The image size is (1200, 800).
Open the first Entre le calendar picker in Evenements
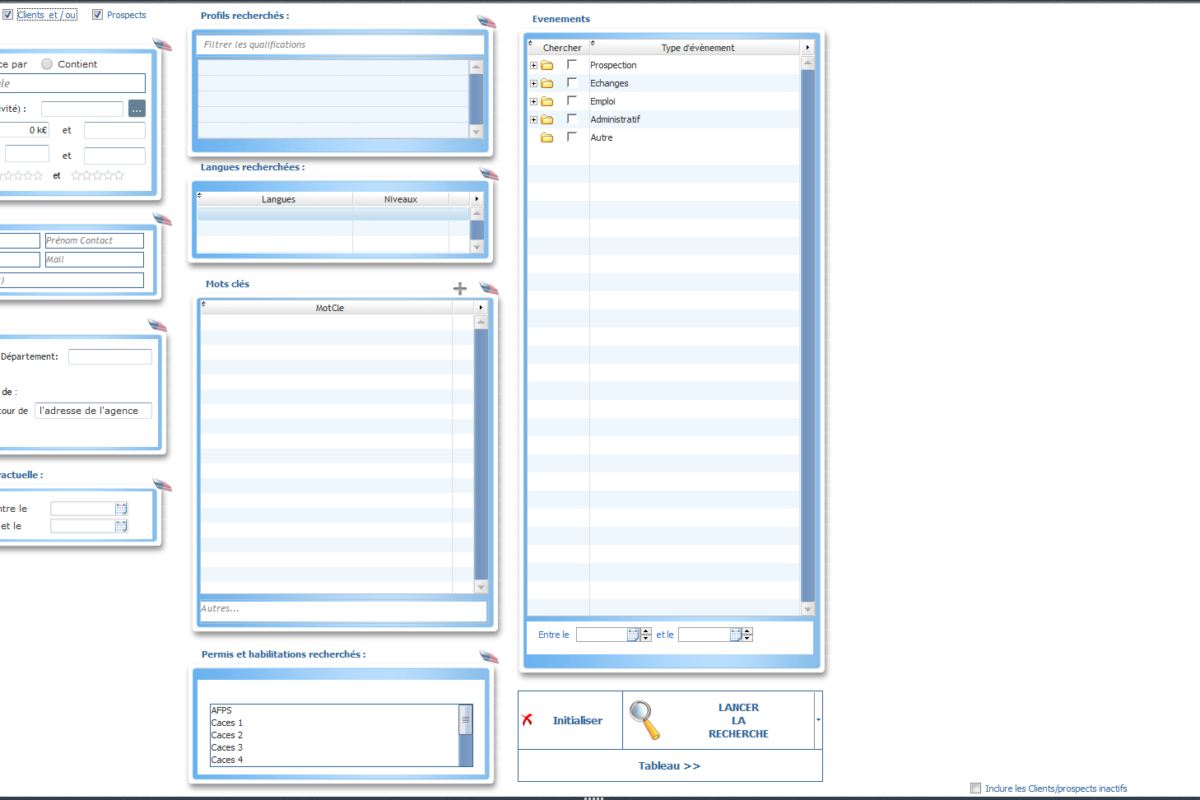pyautogui.click(x=632, y=634)
